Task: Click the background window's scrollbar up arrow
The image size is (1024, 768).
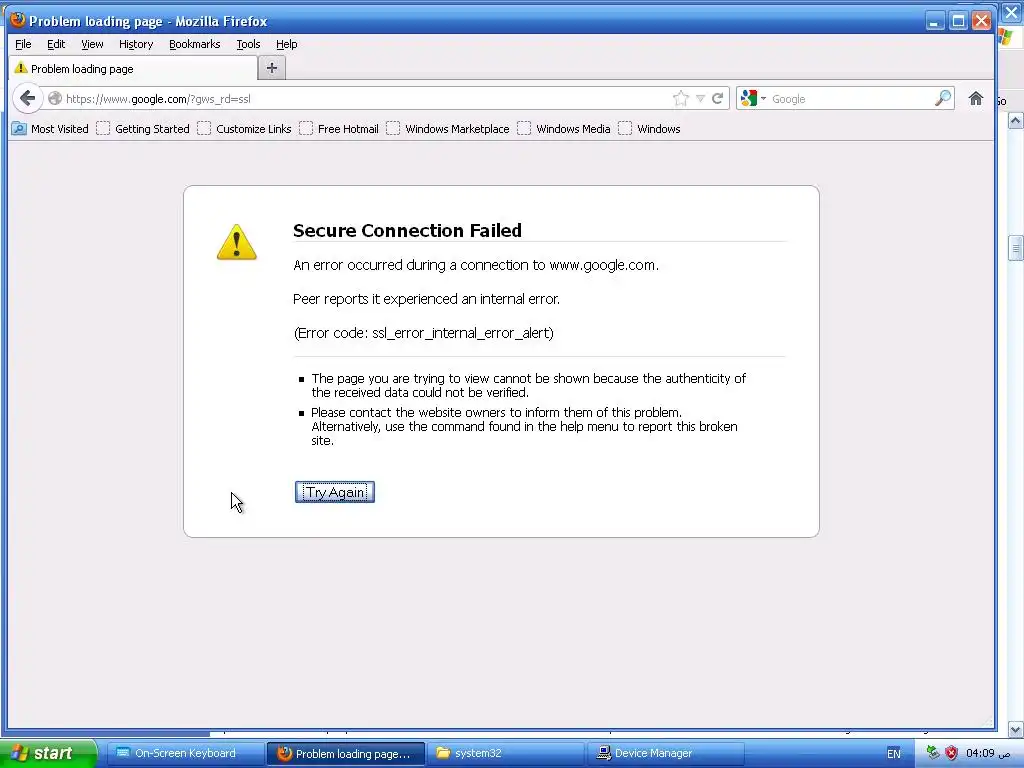Action: [1015, 121]
